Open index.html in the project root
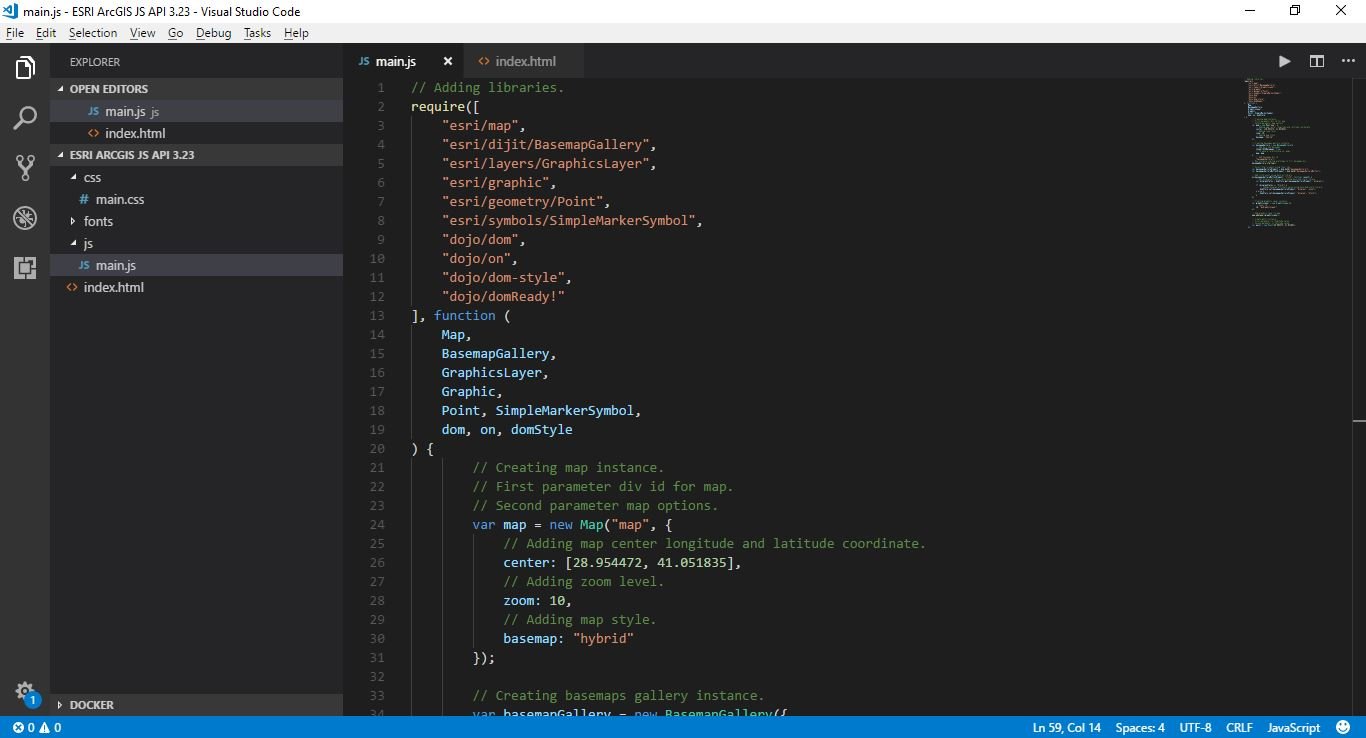1366x738 pixels. pyautogui.click(x=196, y=287)
